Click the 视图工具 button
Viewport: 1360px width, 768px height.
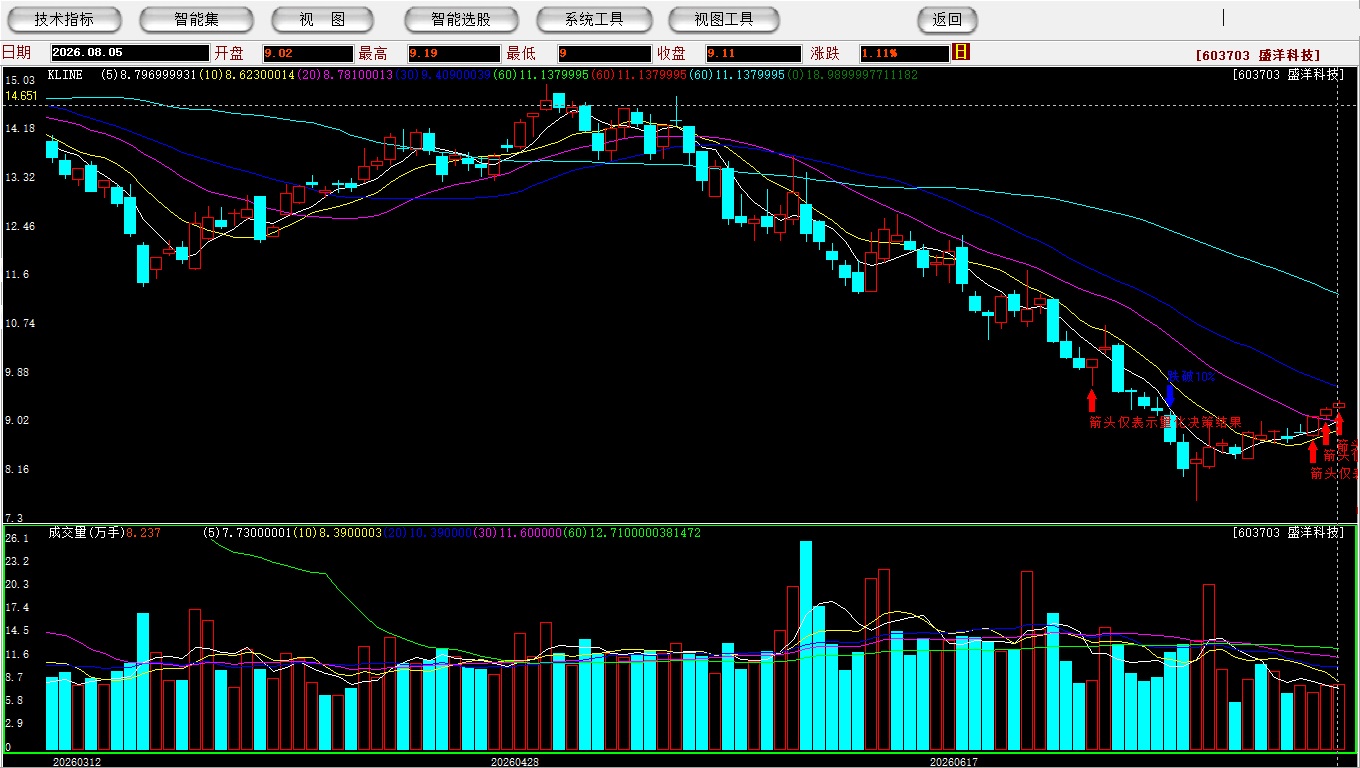pyautogui.click(x=724, y=19)
